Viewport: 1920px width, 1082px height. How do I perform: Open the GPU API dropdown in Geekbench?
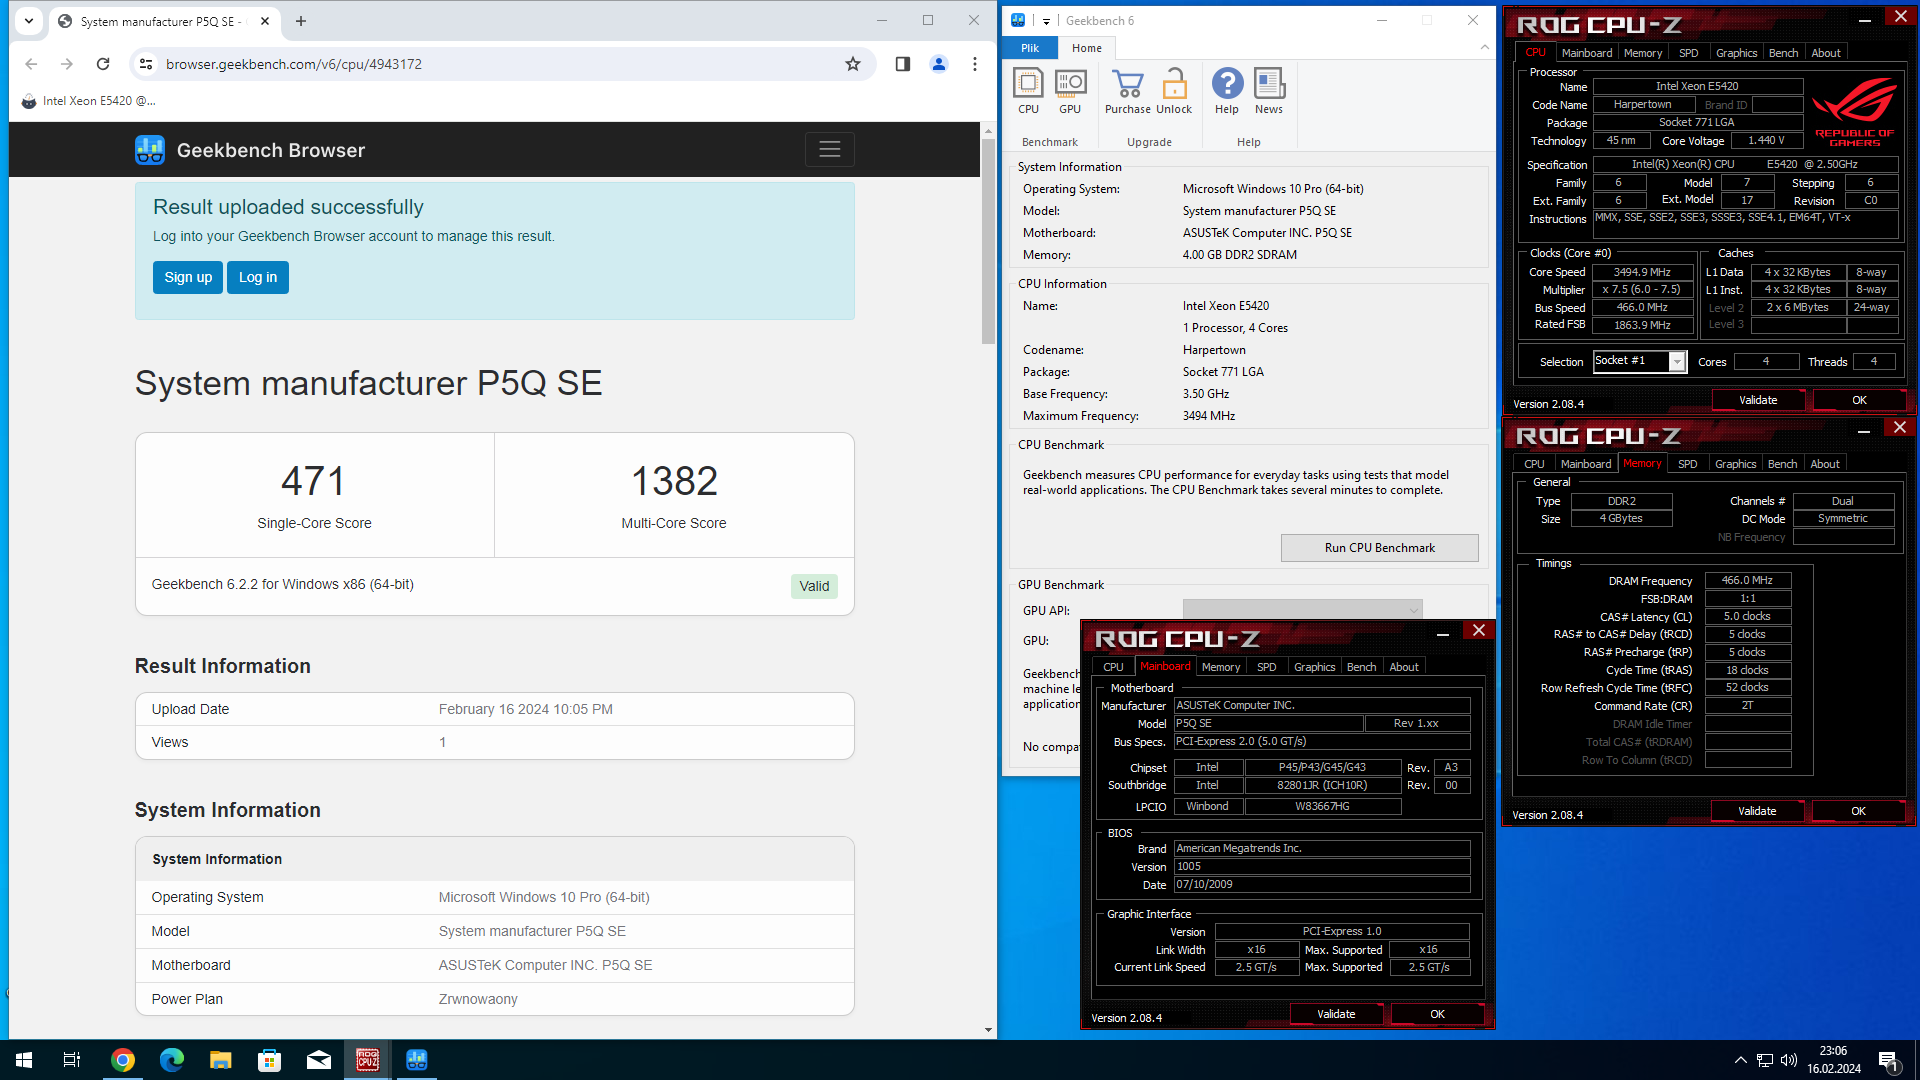[x=1302, y=611]
